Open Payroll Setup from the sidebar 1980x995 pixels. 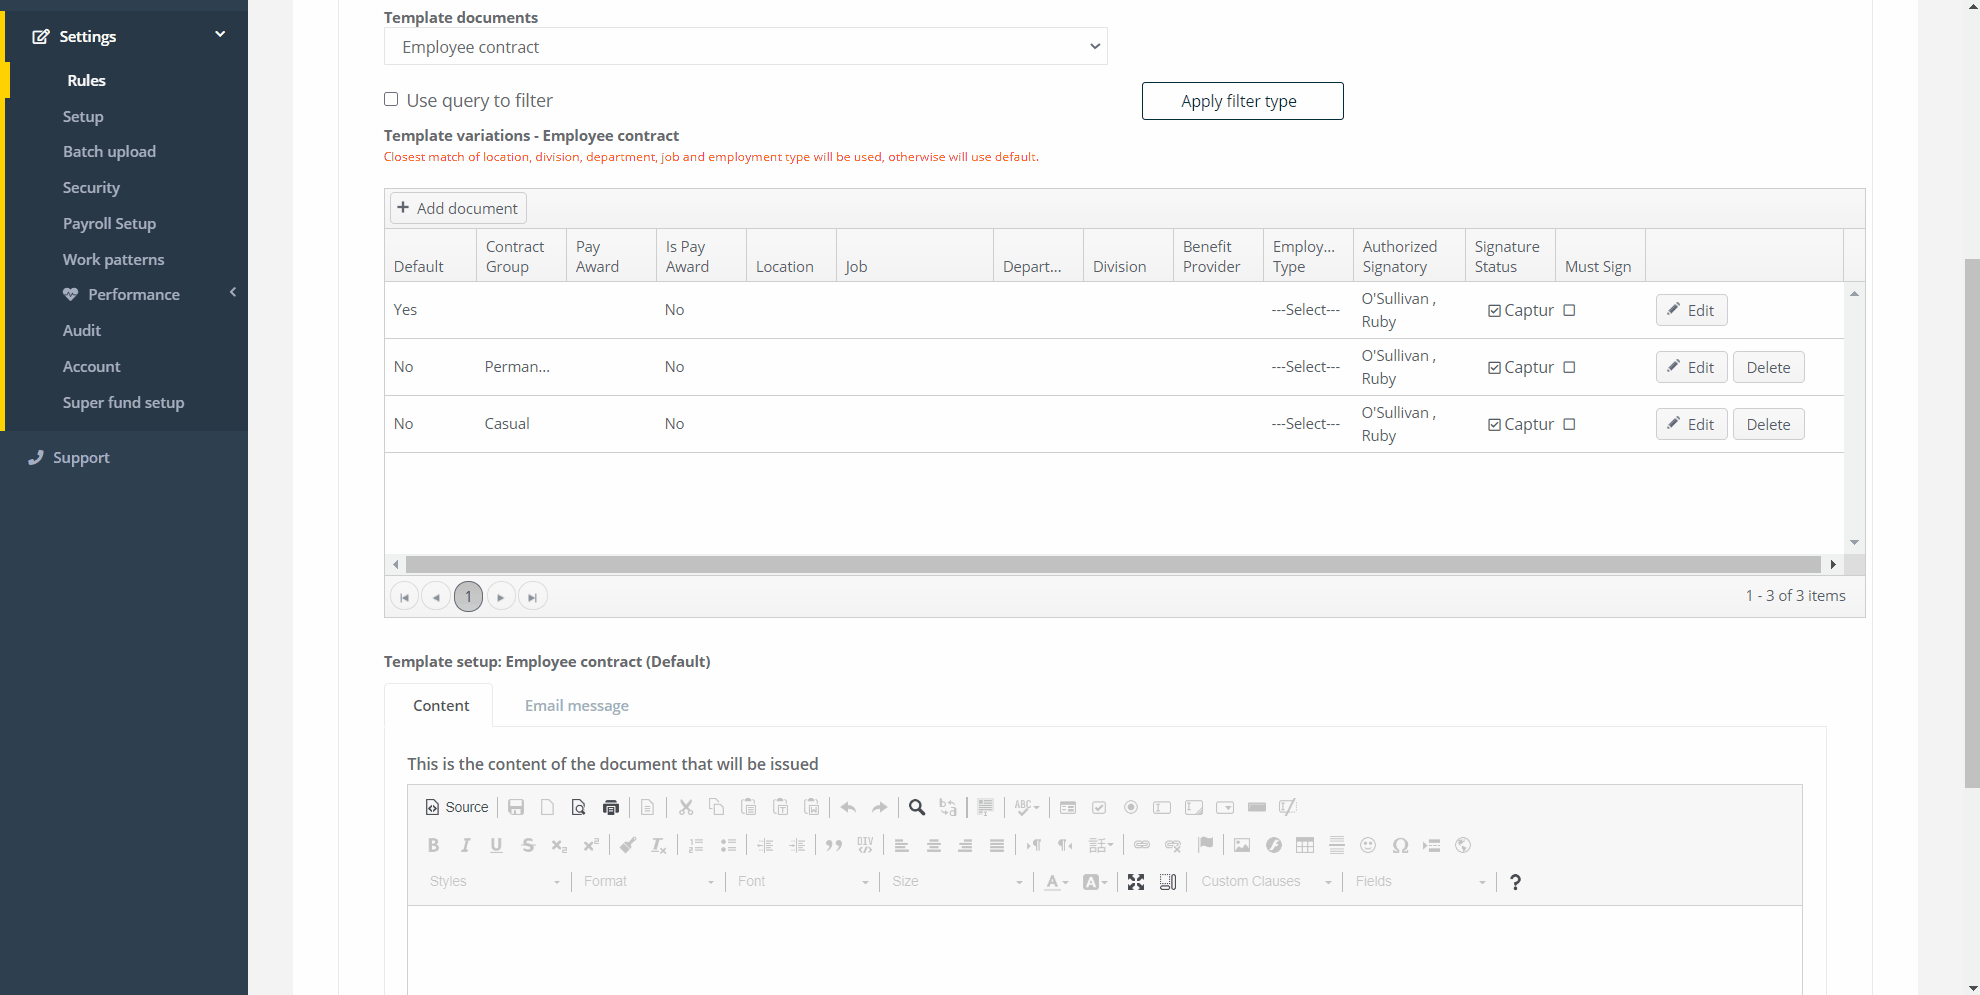[109, 223]
